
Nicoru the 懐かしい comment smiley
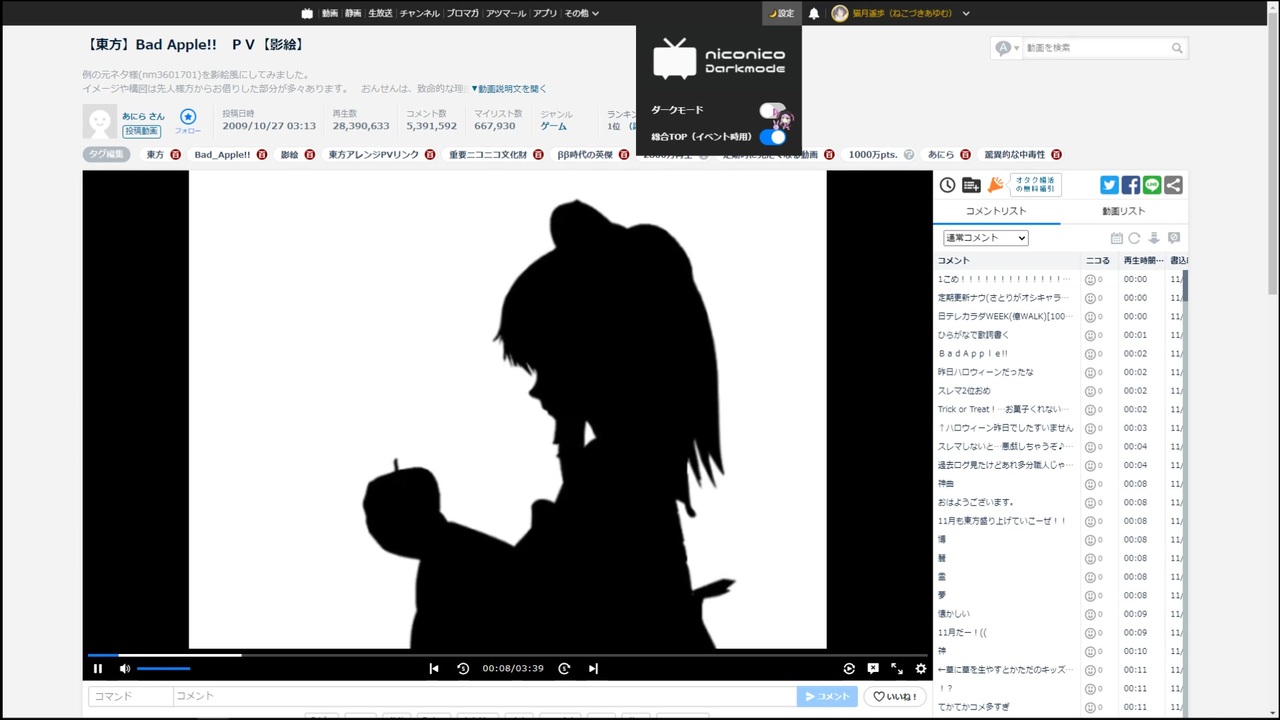tap(1090, 614)
